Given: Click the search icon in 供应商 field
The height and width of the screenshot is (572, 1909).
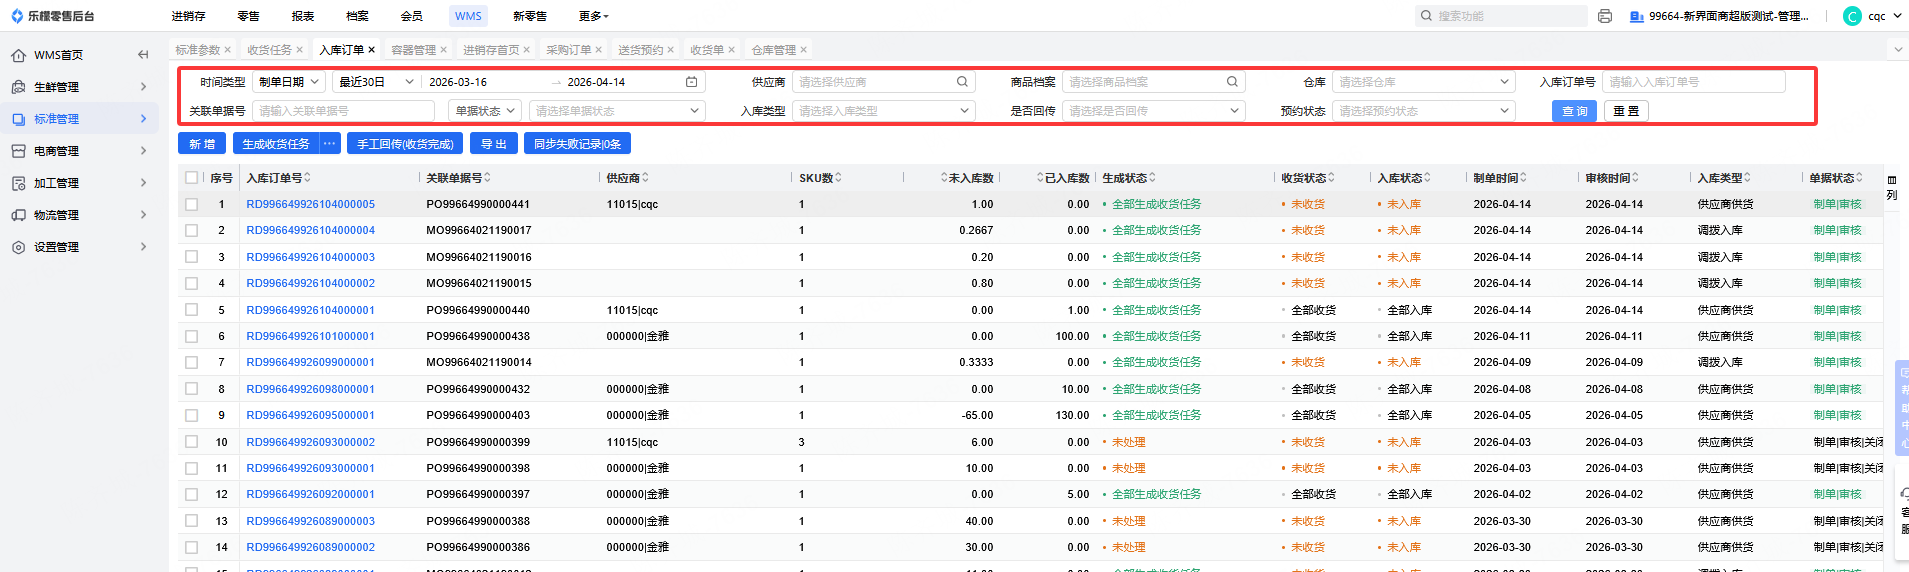Looking at the screenshot, I should [x=962, y=82].
